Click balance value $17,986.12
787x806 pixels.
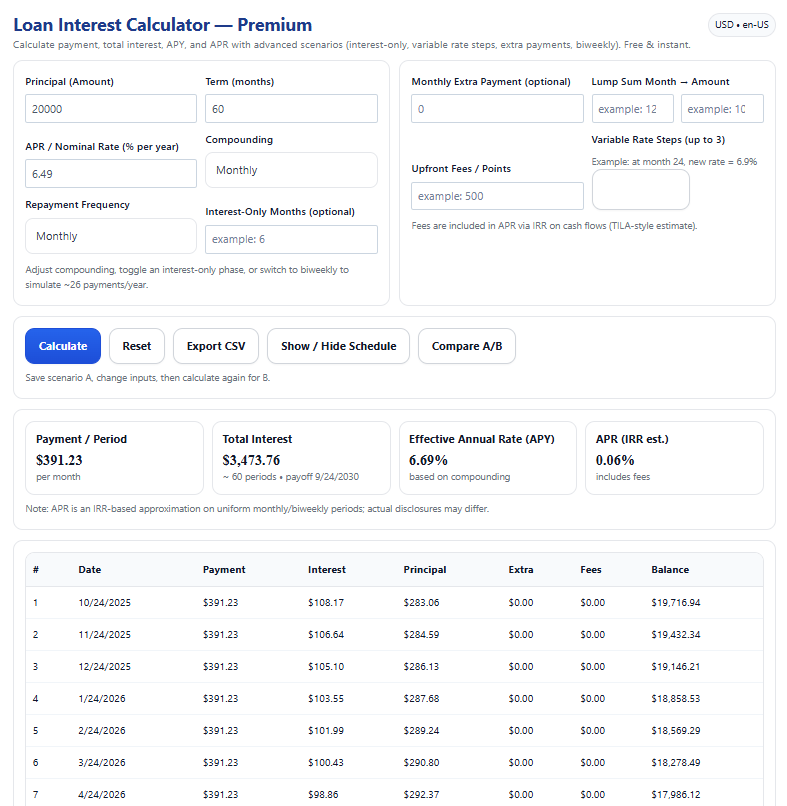click(x=675, y=794)
